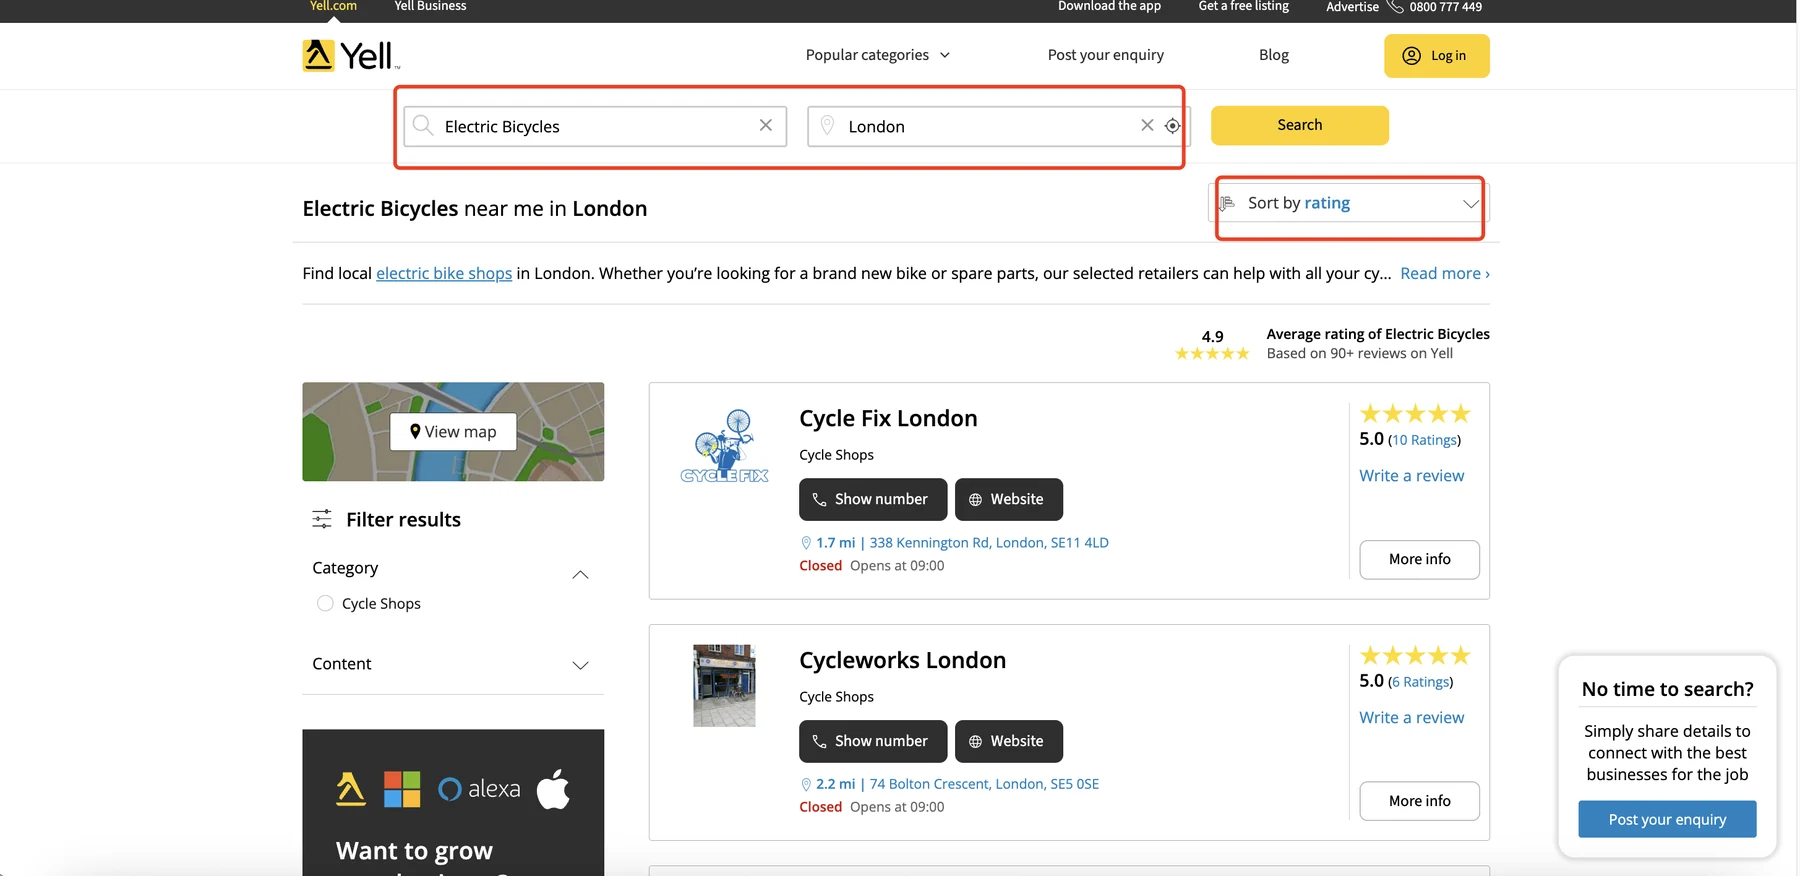Open the 6 Ratings link

click(x=1421, y=682)
